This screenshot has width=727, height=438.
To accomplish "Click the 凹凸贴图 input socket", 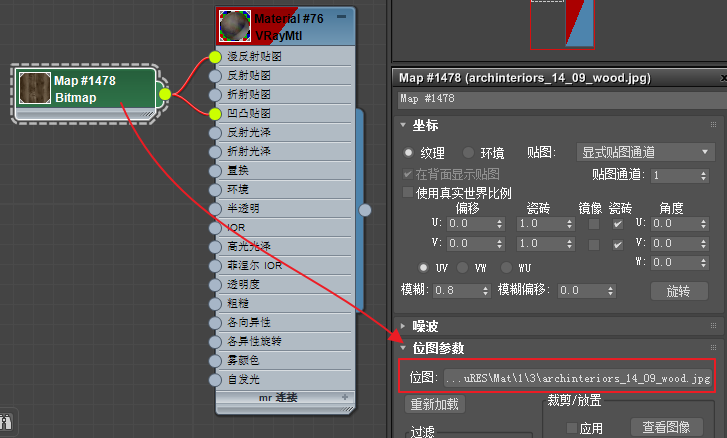I will click(214, 114).
